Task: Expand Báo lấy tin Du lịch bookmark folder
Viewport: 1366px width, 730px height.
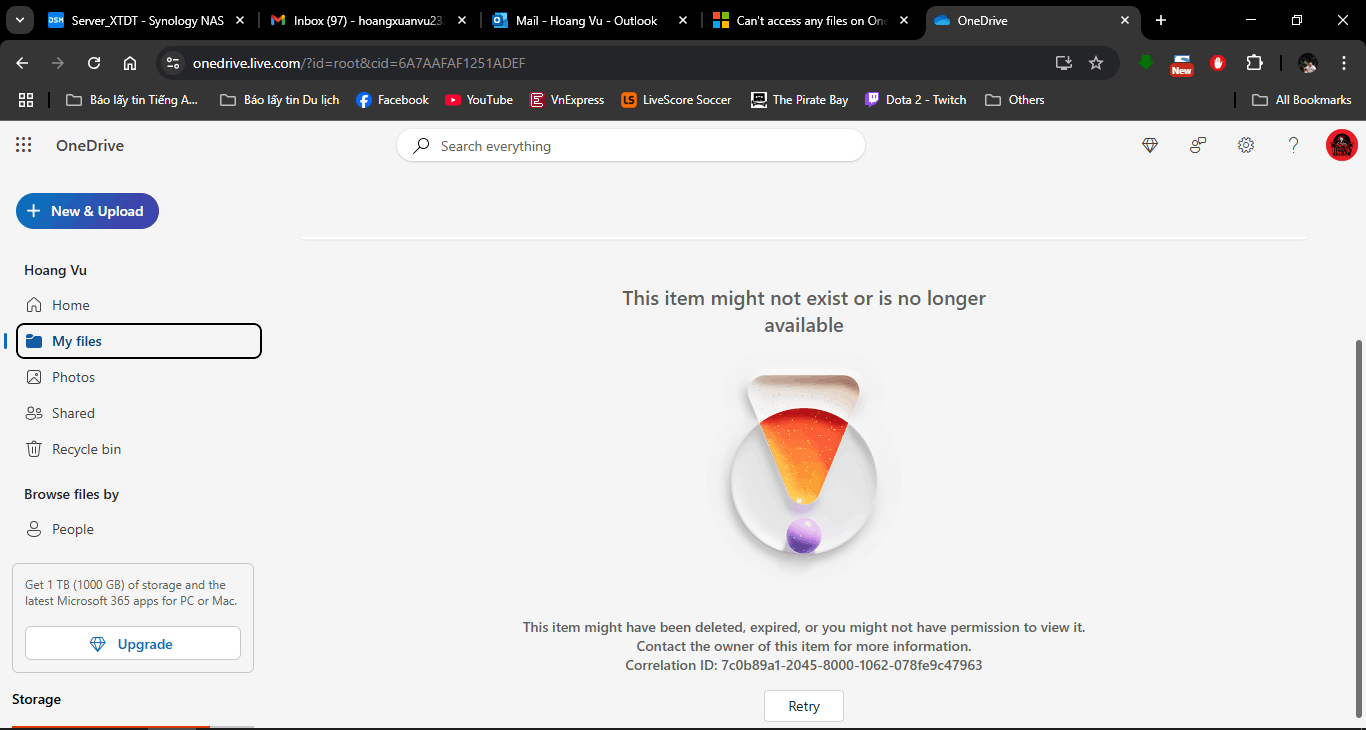Action: [x=280, y=100]
